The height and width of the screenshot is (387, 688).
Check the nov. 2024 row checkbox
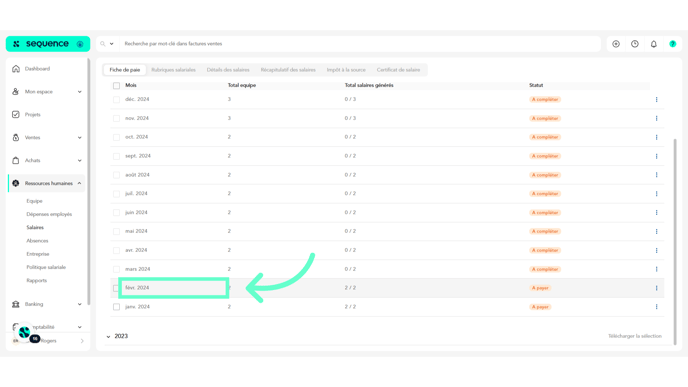click(116, 118)
